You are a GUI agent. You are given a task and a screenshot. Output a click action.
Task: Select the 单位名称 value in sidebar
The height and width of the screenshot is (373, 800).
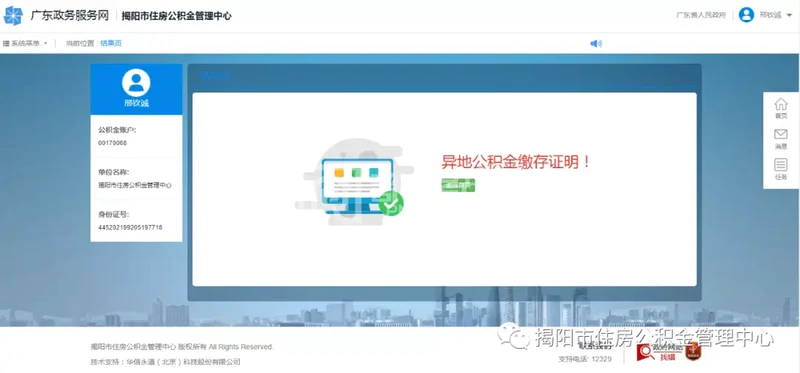(x=135, y=185)
